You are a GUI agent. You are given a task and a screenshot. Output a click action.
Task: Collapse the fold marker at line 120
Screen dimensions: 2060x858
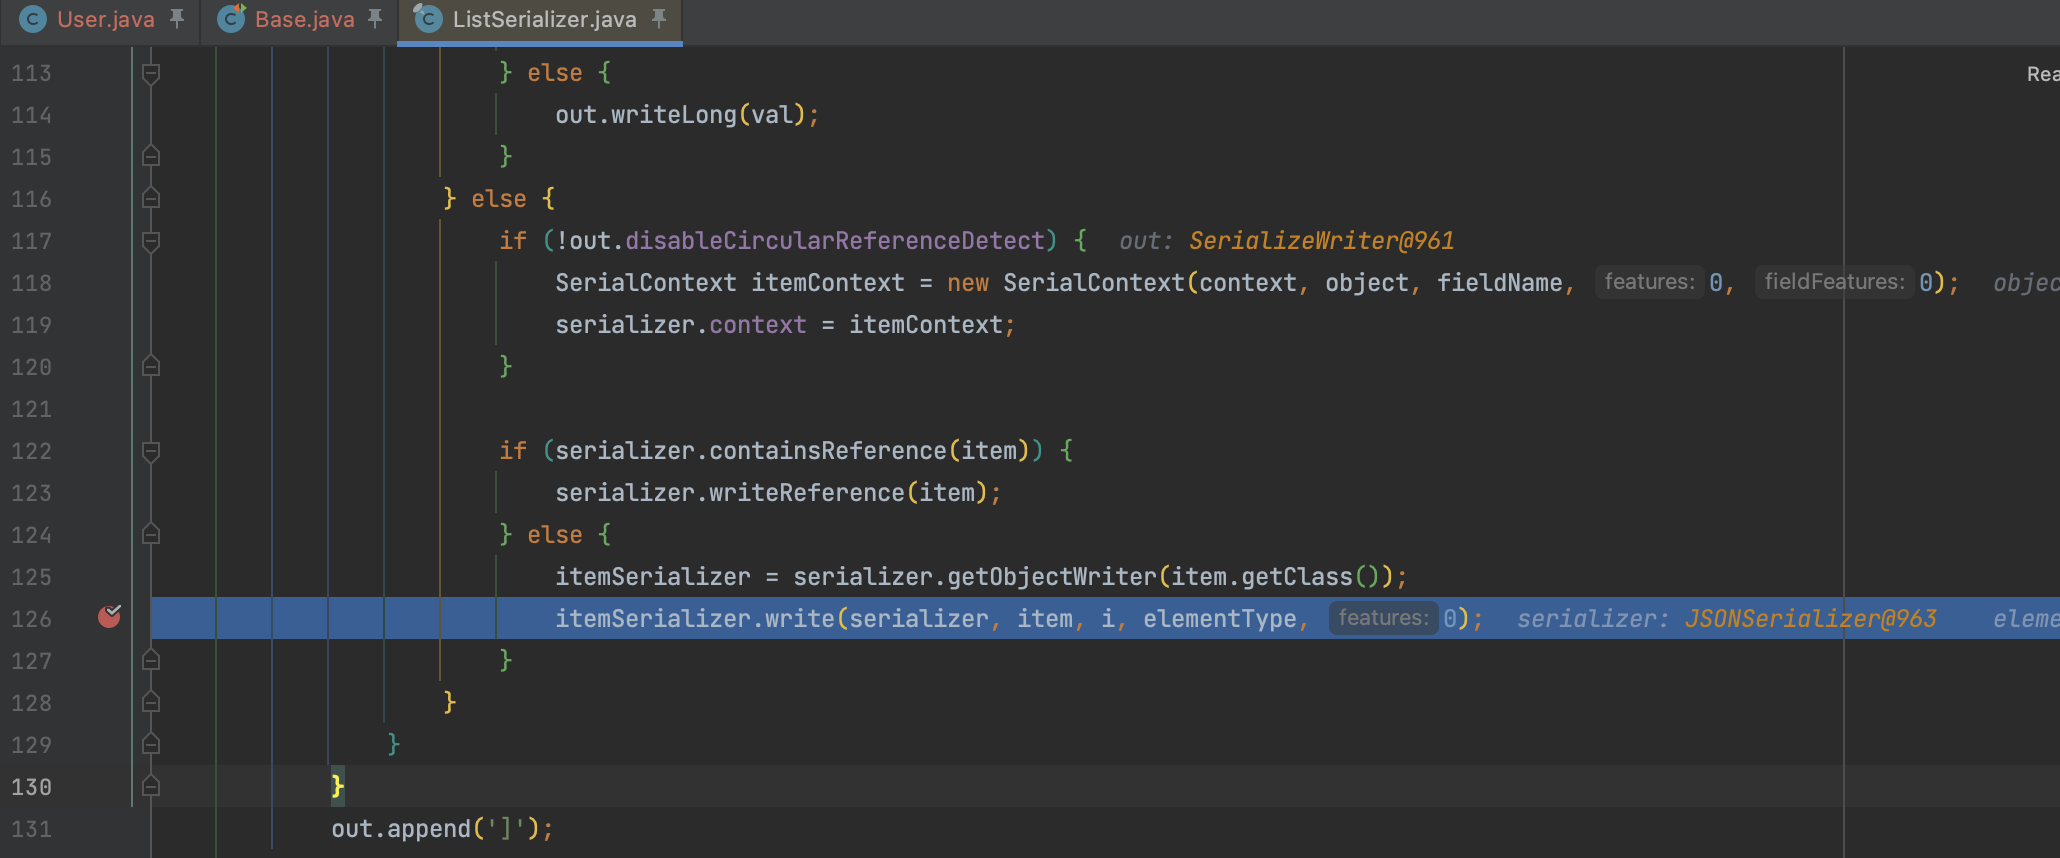click(x=151, y=366)
